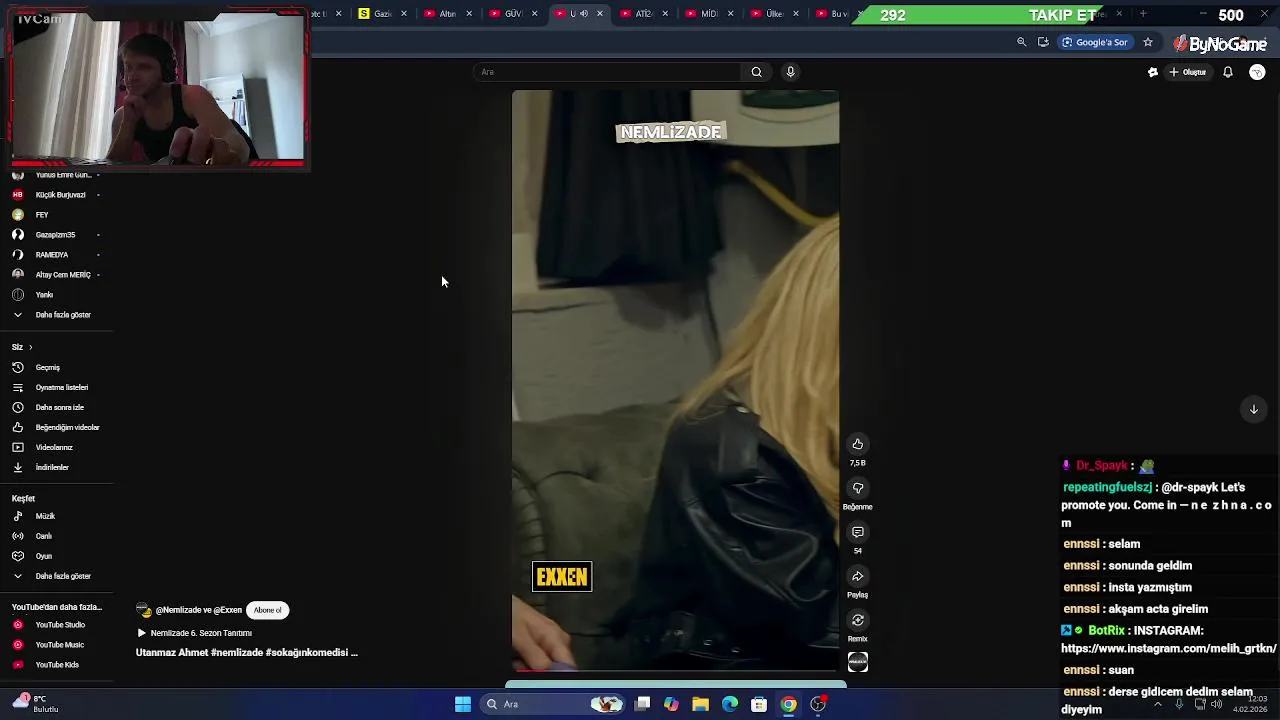Open the Remix icon
This screenshot has width=1280, height=720.
pos(857,620)
